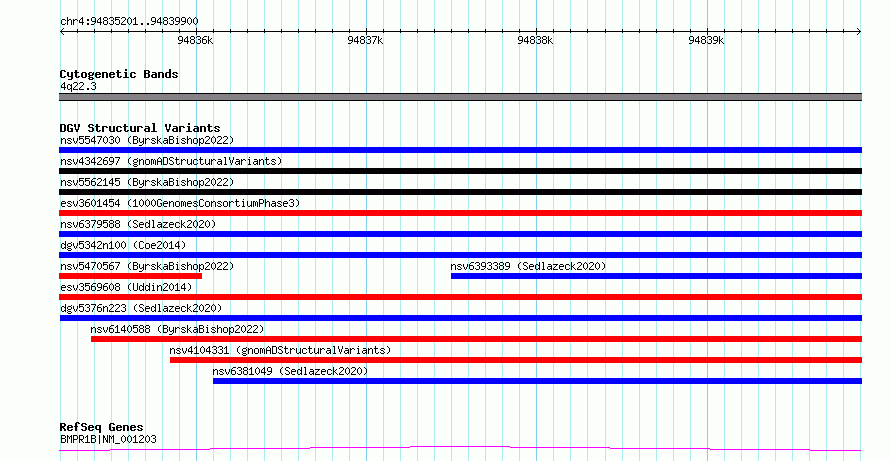890x461 pixels.
Task: Click the red nsv6140588 variant bar
Action: [476, 339]
